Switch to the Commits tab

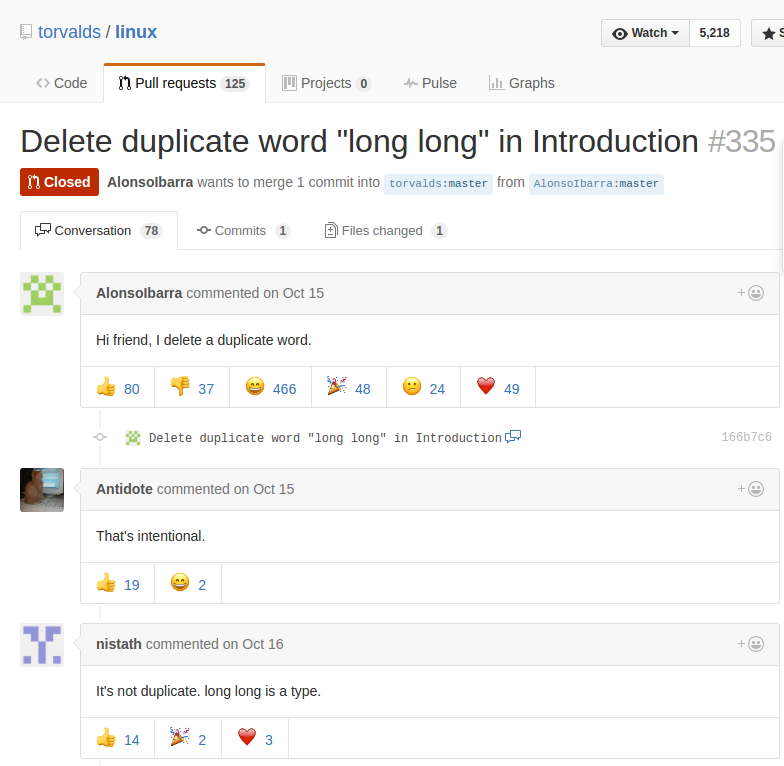244,230
